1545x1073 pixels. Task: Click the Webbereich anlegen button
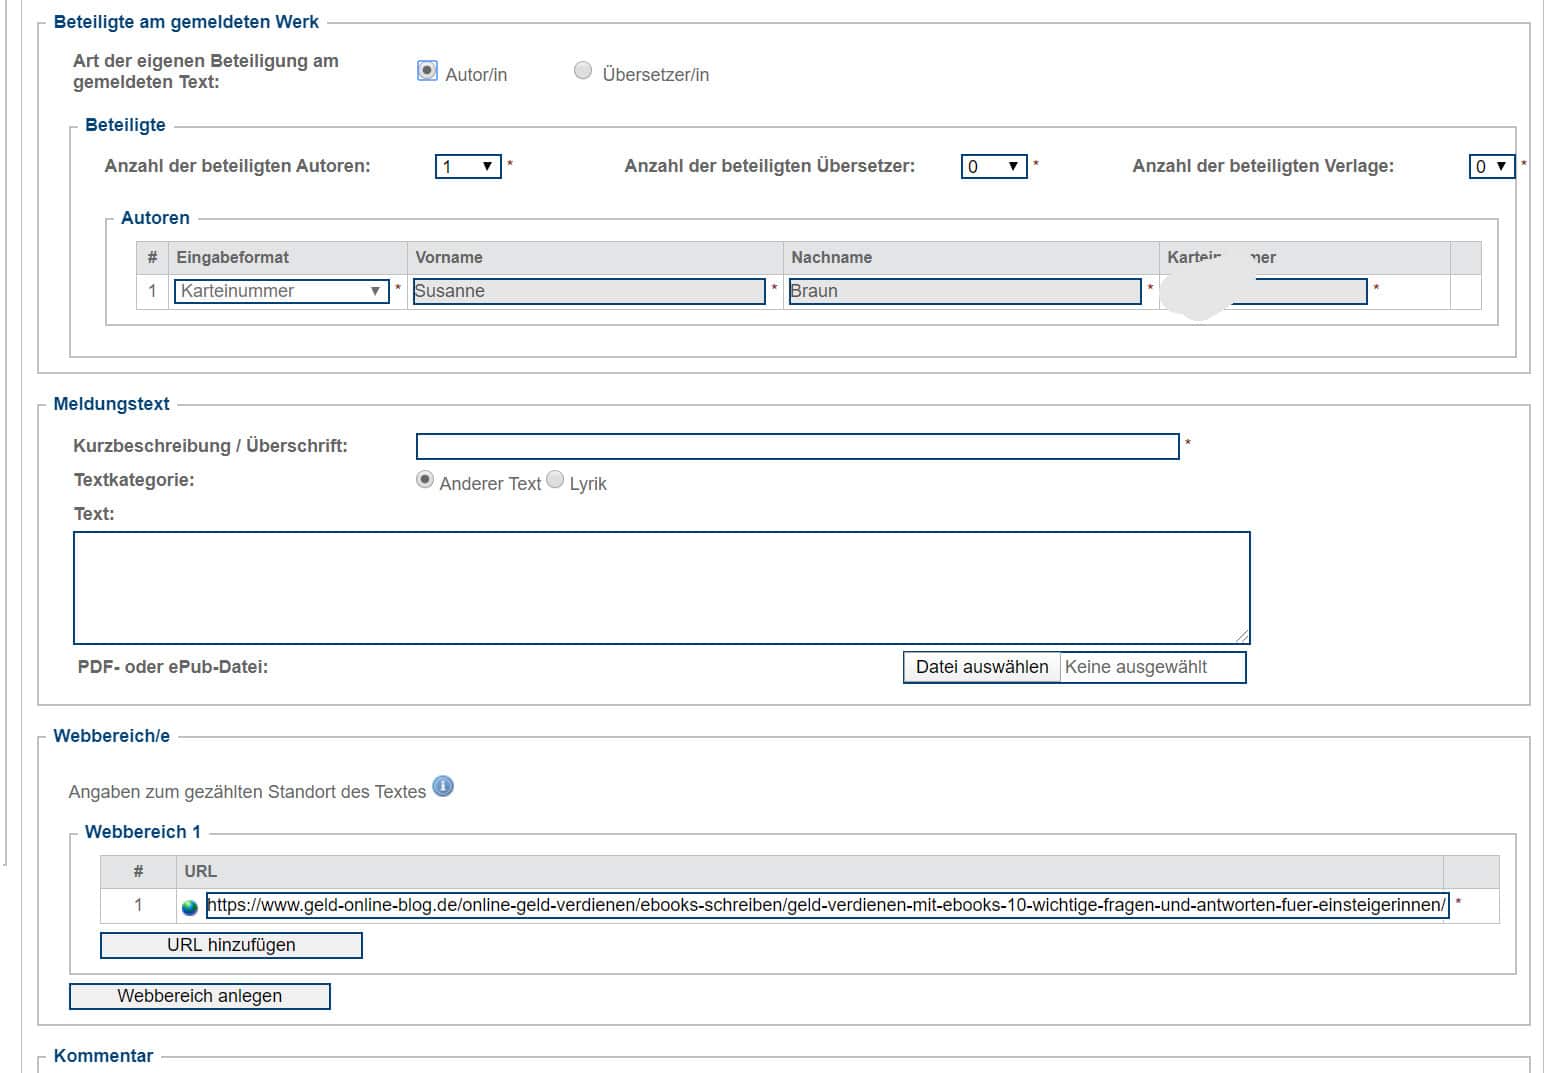pos(200,996)
